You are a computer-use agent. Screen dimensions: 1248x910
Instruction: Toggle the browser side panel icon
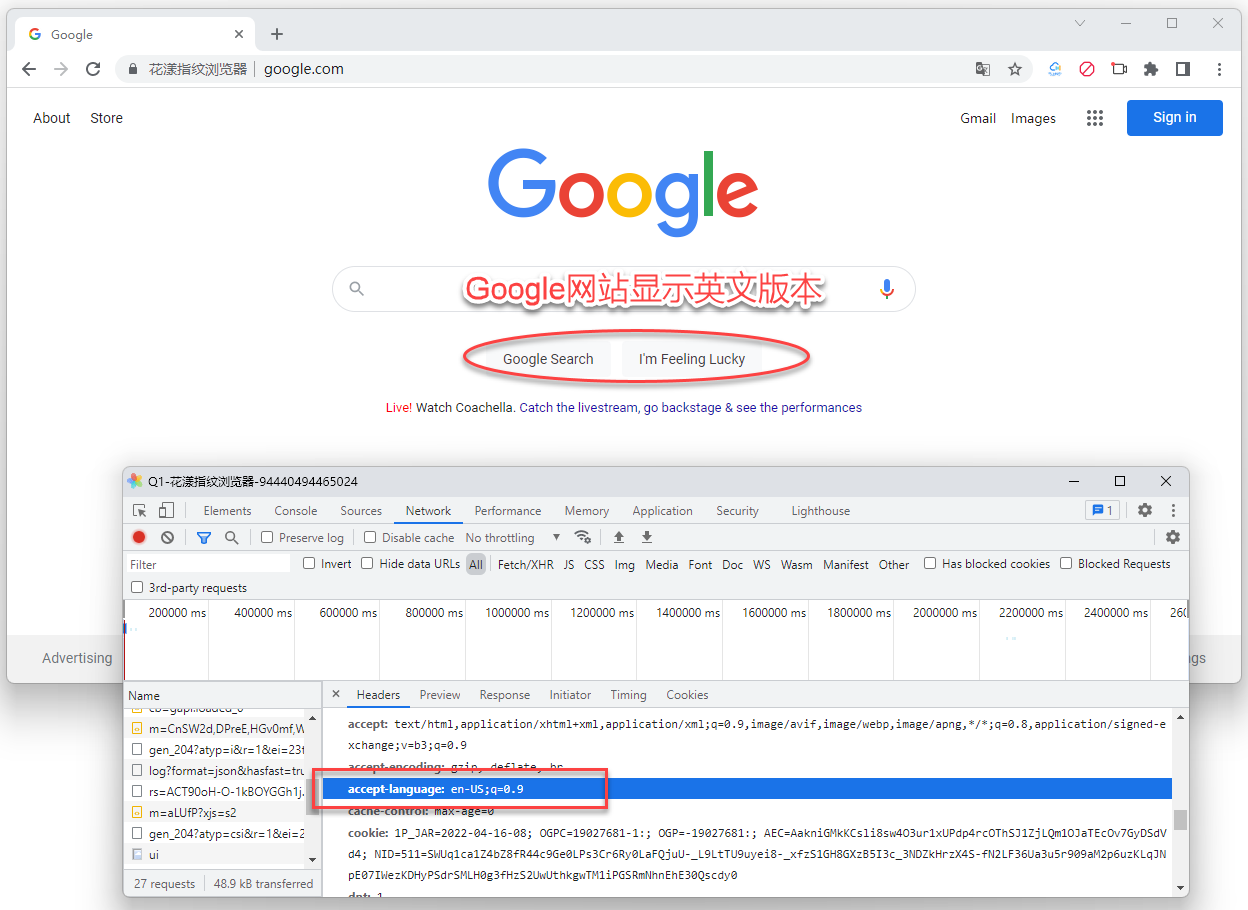[1183, 69]
